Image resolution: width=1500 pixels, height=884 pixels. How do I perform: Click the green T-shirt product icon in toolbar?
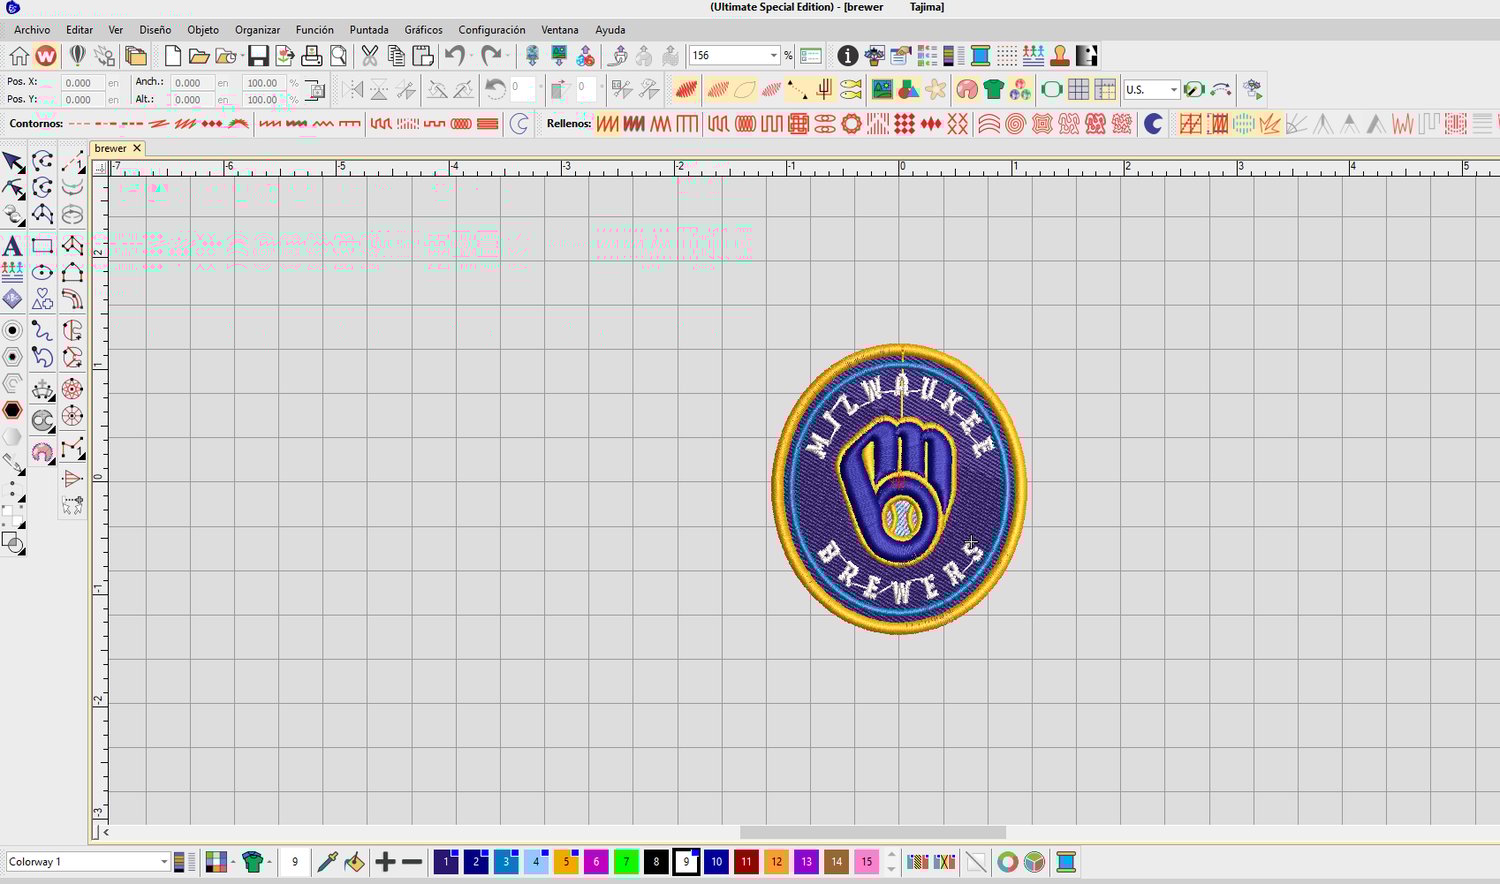click(993, 90)
